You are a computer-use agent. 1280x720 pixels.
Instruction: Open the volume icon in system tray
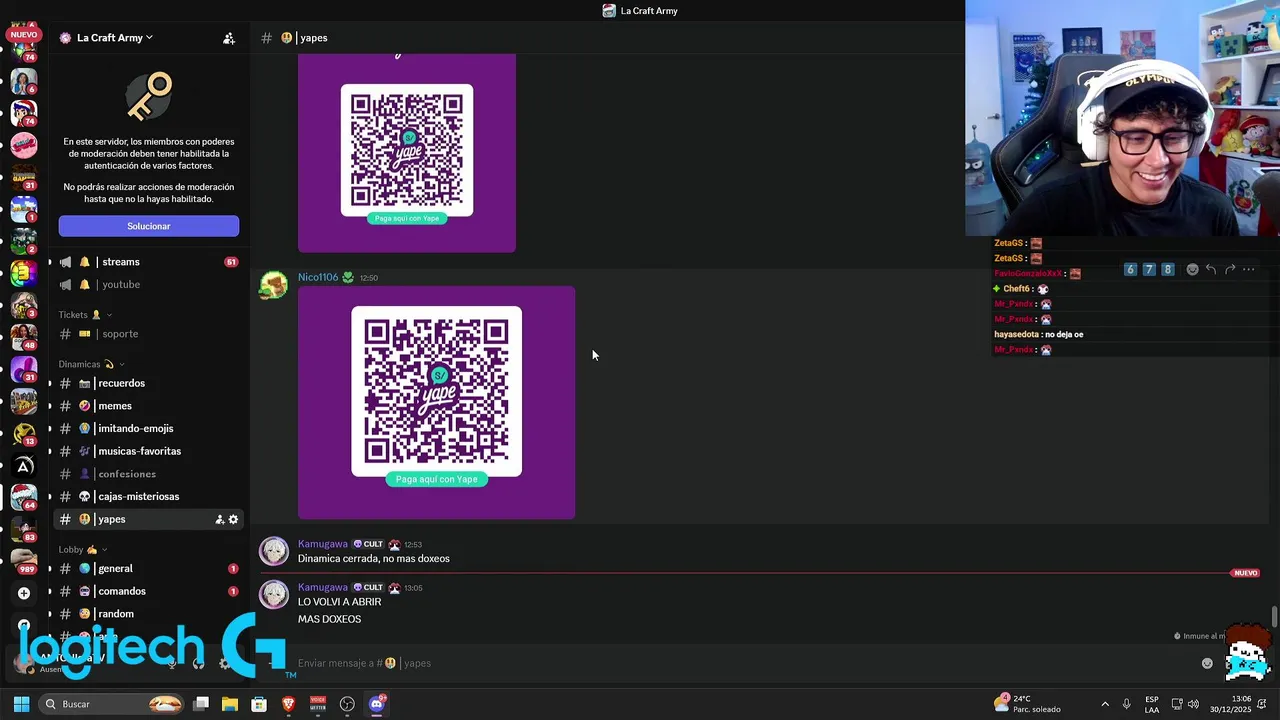click(1193, 704)
